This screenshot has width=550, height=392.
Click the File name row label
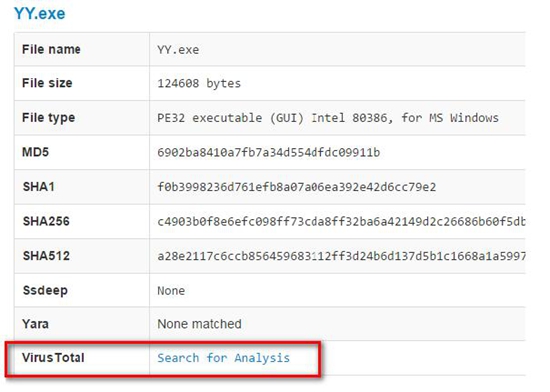point(51,49)
